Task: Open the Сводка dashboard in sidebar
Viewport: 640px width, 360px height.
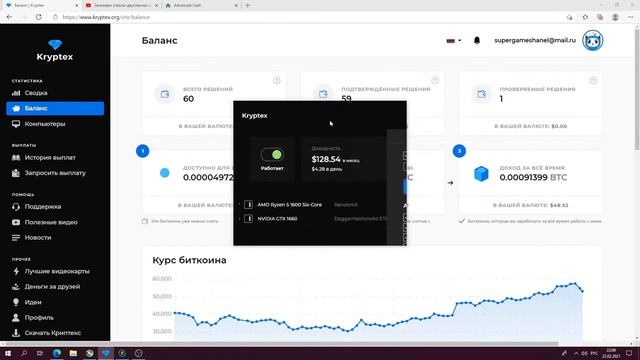Action: [36, 93]
